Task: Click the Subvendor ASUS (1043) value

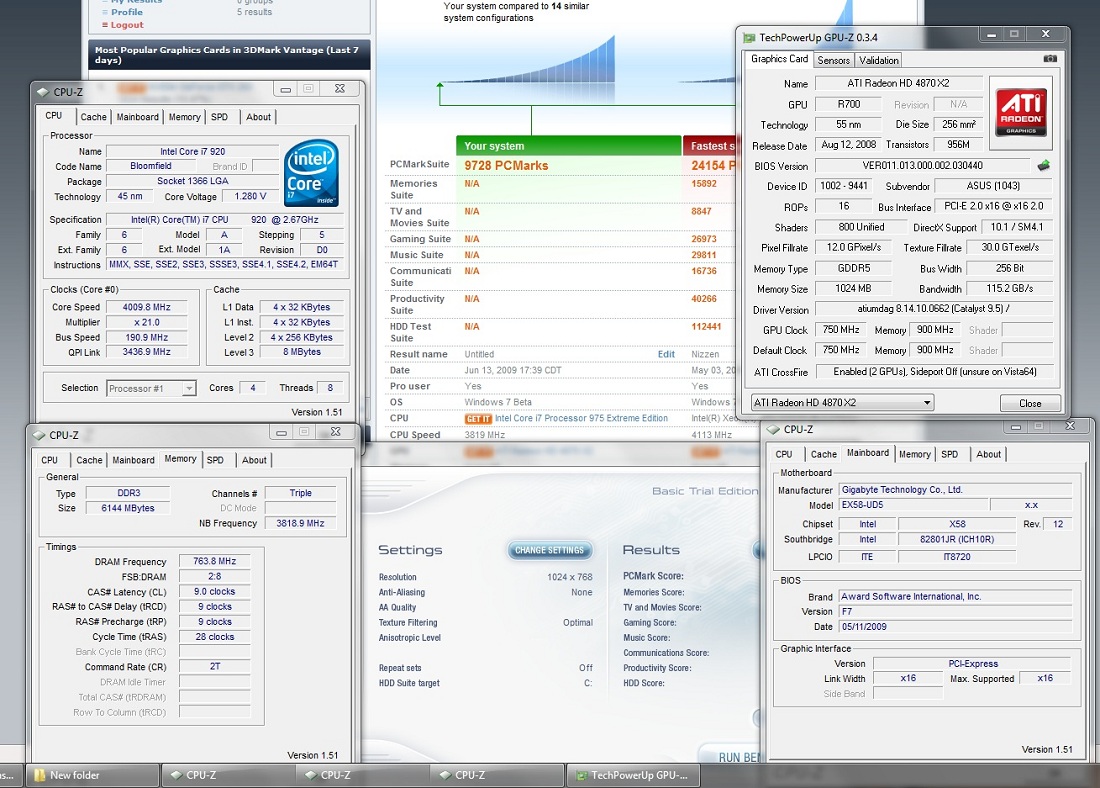Action: [x=993, y=186]
